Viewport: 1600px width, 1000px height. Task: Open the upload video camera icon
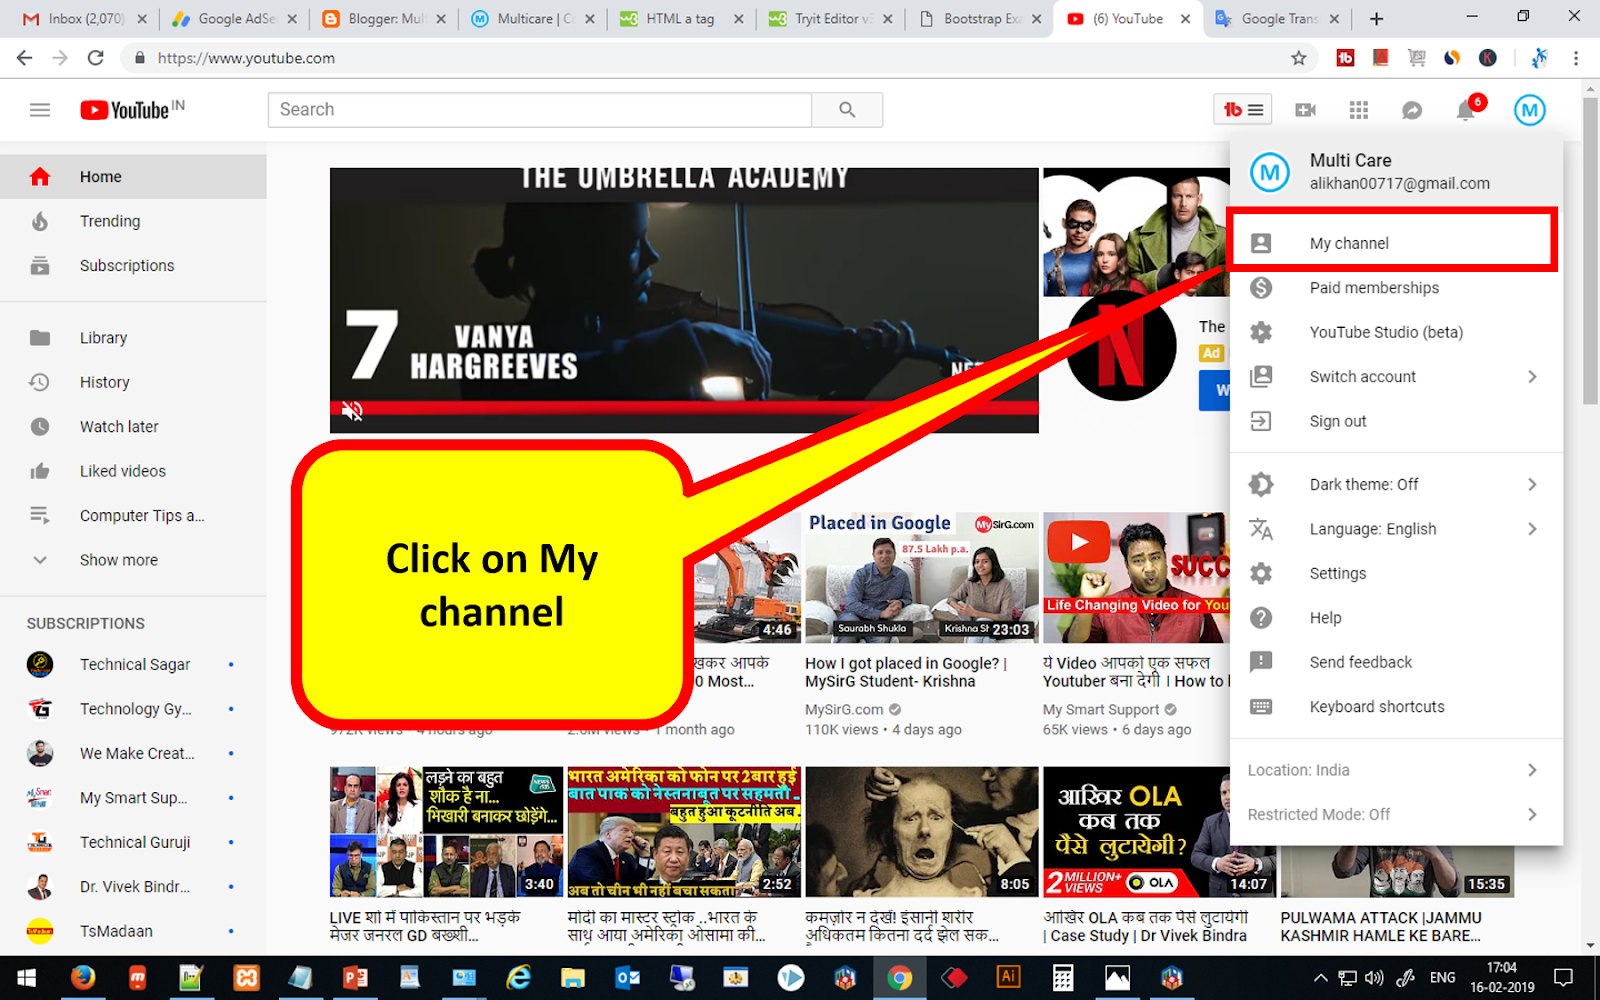[1305, 110]
